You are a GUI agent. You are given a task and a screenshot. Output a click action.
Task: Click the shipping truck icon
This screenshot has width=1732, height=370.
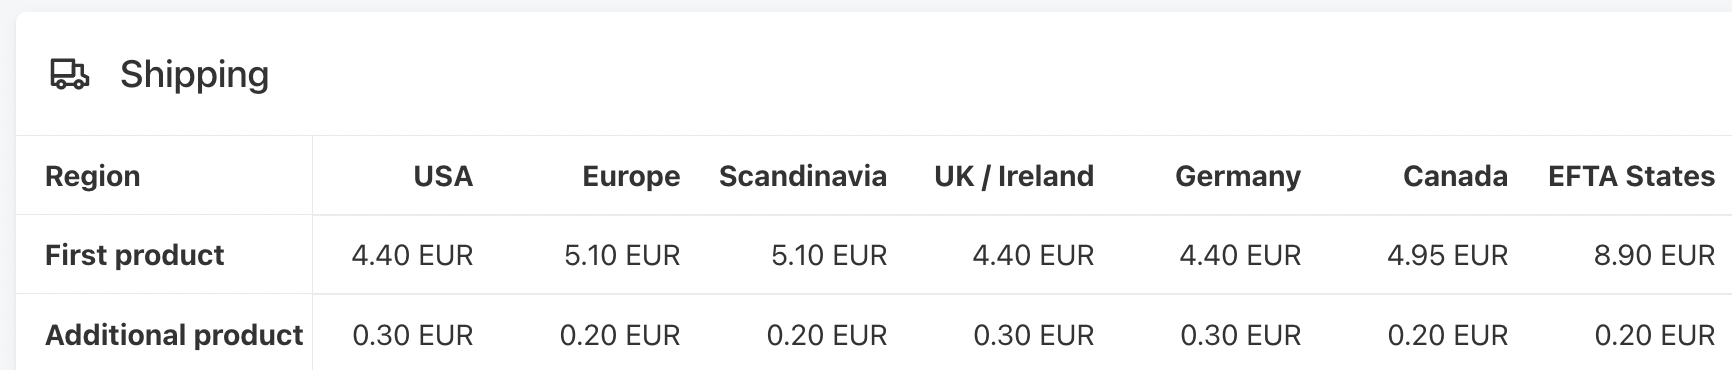(69, 75)
